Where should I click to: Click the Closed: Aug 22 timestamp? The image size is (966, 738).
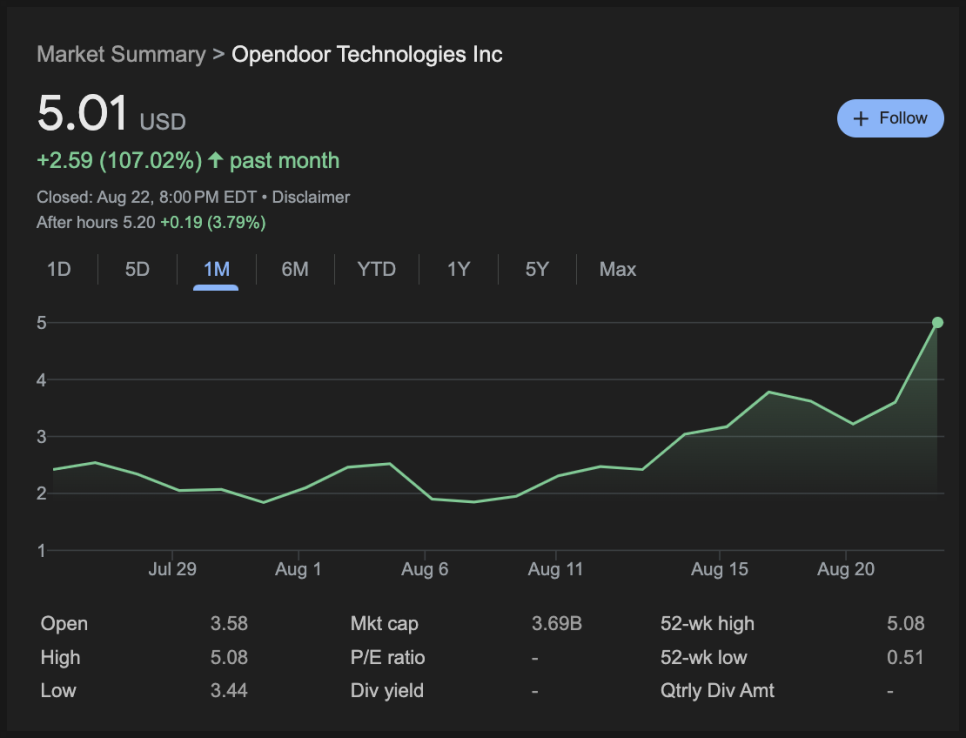pos(147,197)
